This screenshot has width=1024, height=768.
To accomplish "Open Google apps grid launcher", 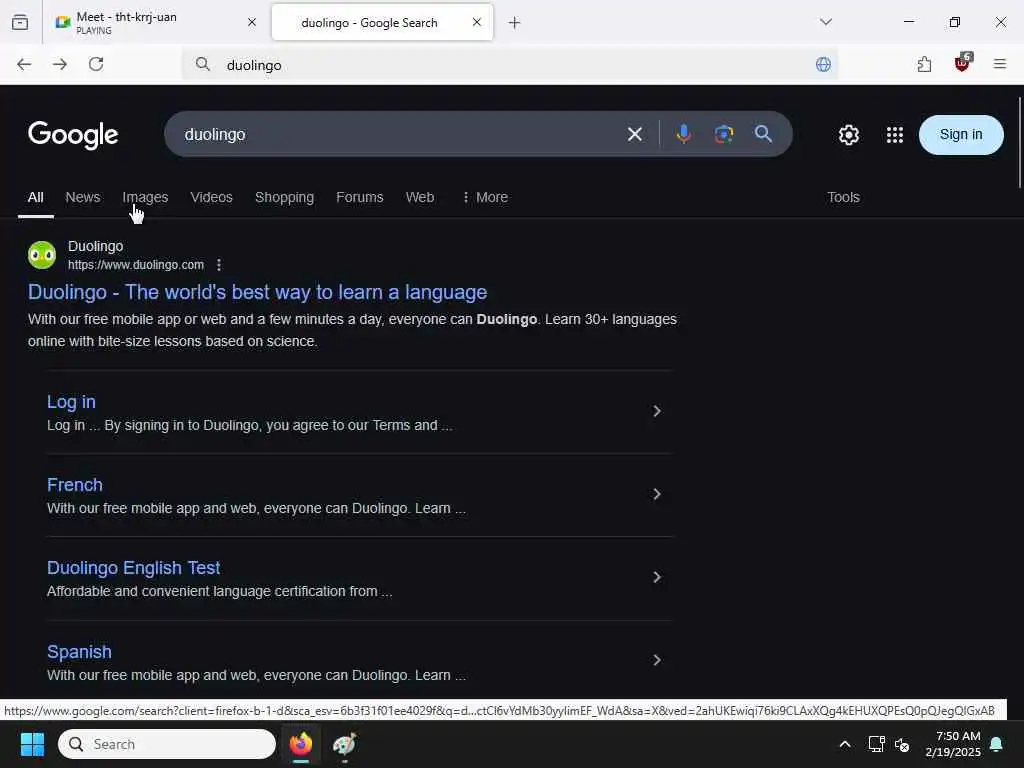I will click(895, 135).
